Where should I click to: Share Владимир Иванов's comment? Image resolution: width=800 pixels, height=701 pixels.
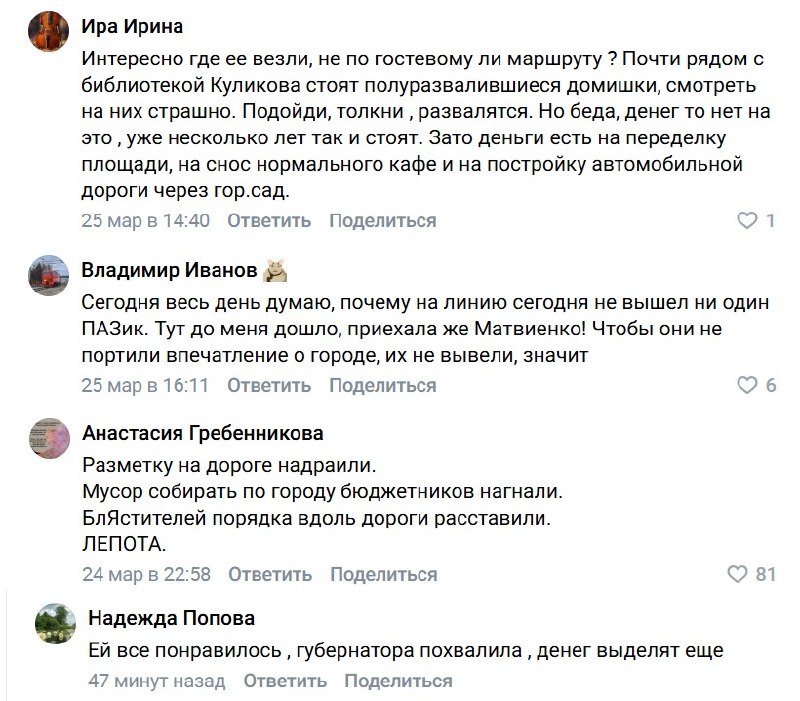point(383,385)
